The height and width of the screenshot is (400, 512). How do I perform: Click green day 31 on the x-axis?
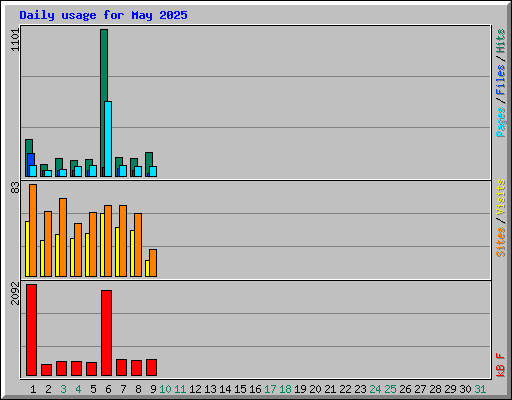(480, 389)
